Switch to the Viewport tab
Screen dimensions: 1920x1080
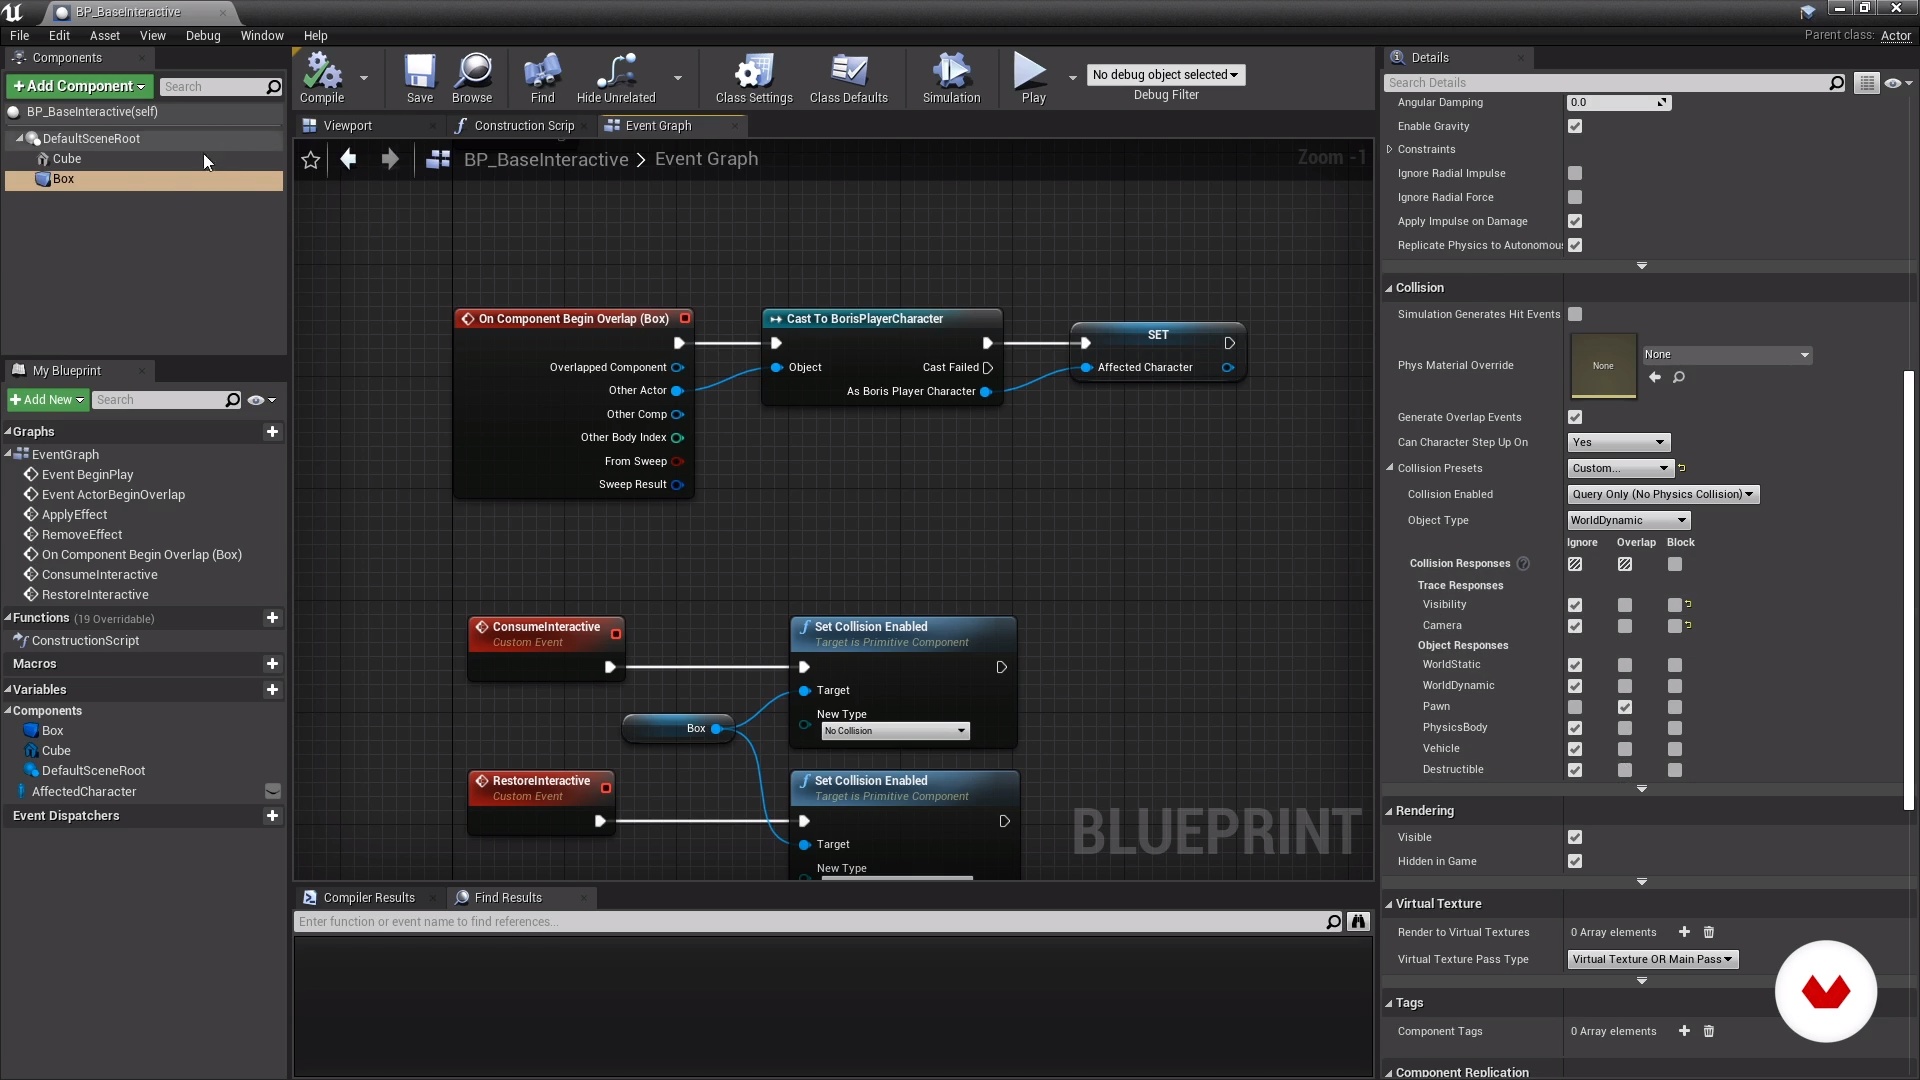(348, 126)
